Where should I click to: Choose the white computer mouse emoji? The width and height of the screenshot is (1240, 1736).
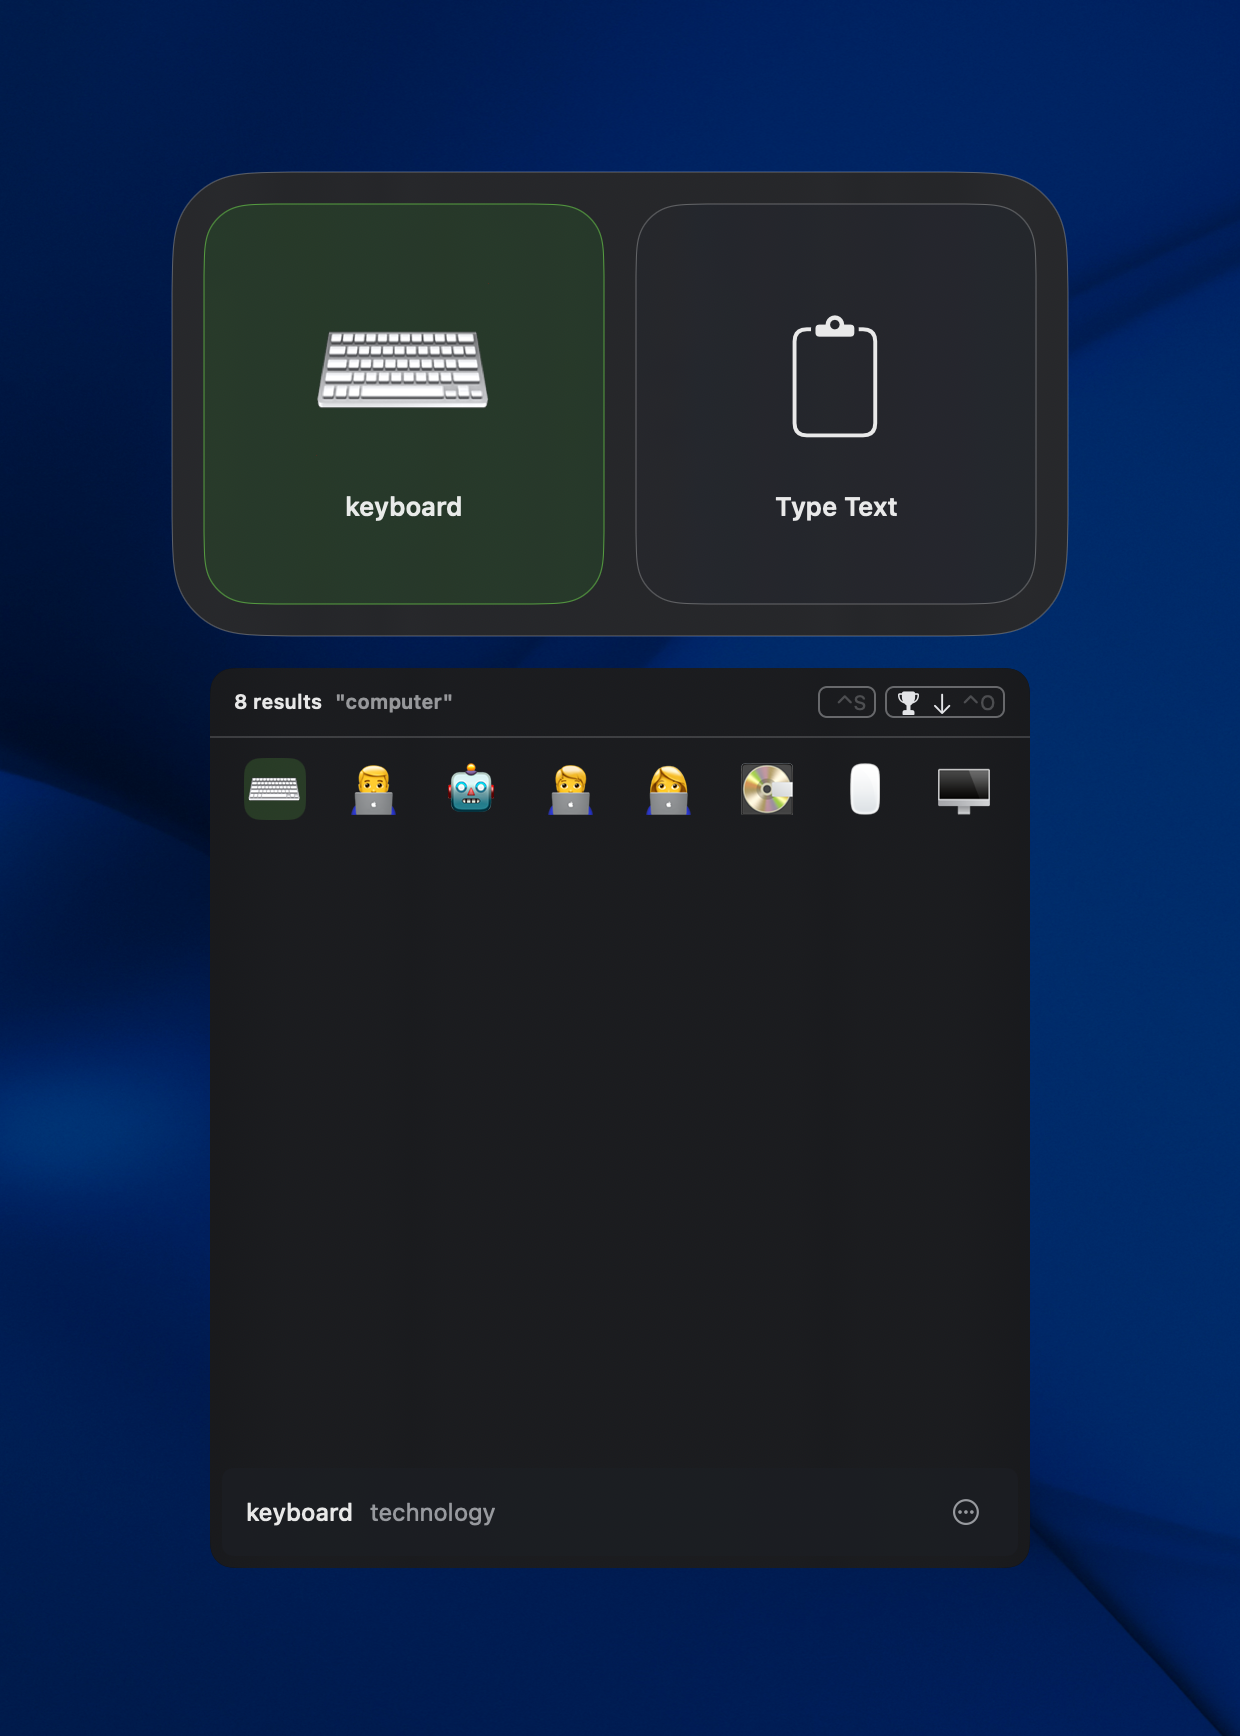865,789
